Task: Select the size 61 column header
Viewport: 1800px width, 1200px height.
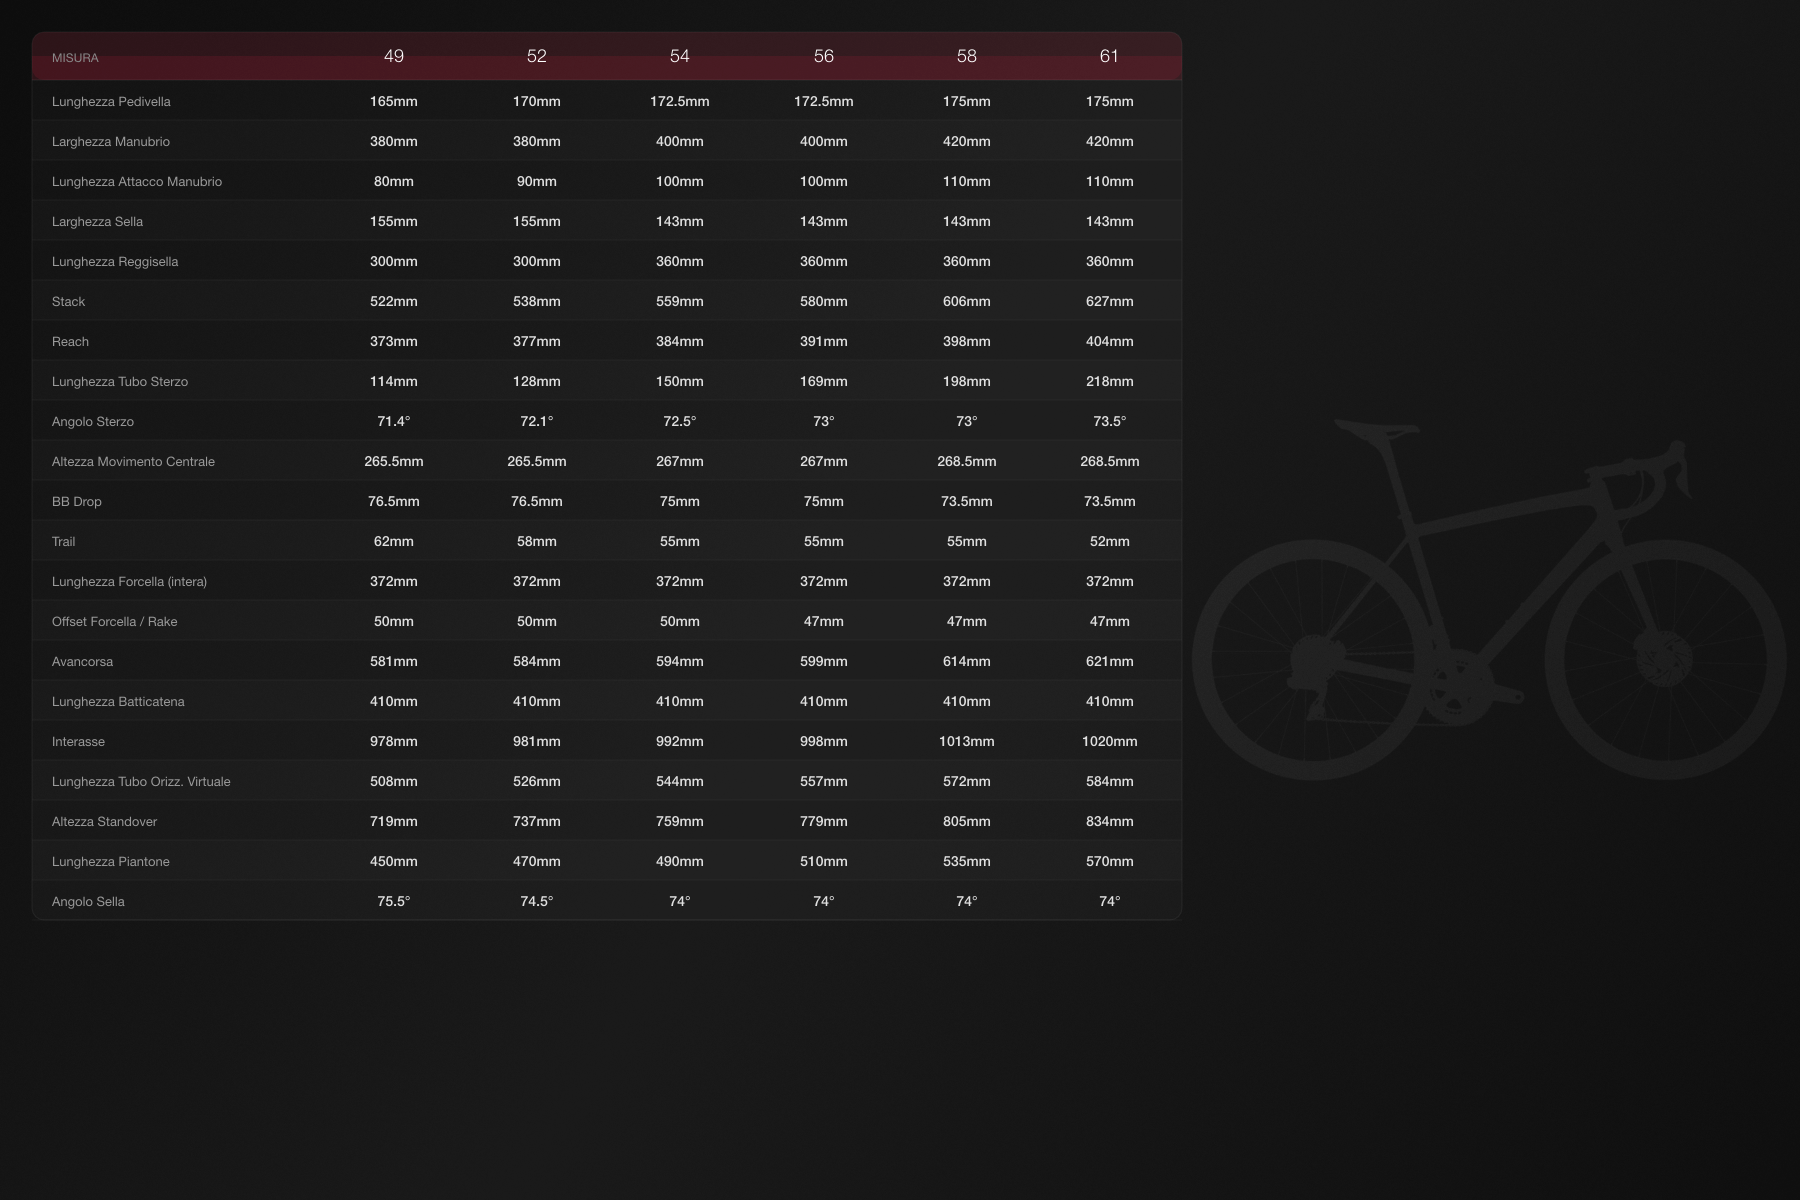Action: 1111,57
